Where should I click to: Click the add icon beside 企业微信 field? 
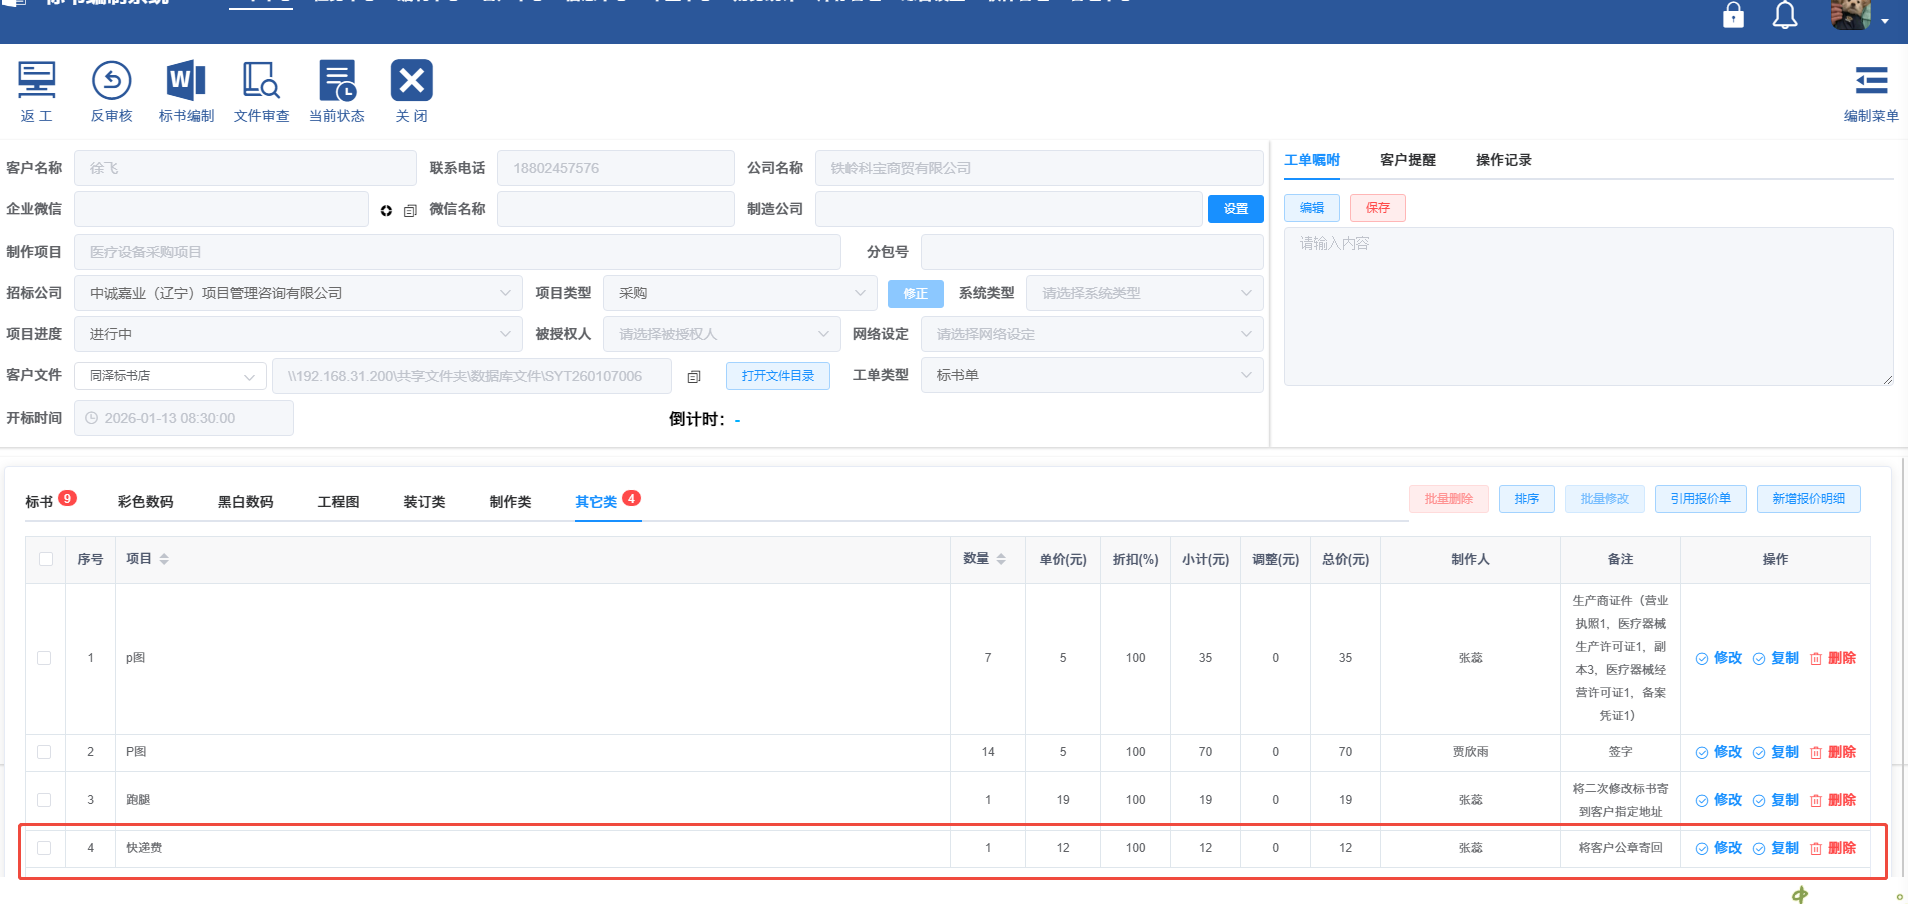[386, 210]
